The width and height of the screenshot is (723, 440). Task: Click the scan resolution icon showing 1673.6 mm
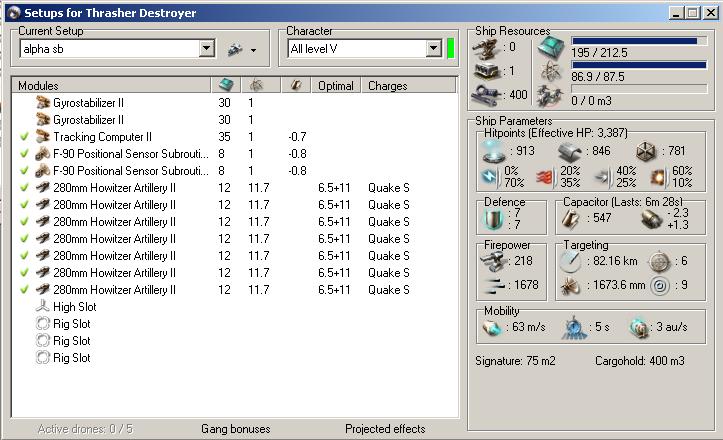570,286
